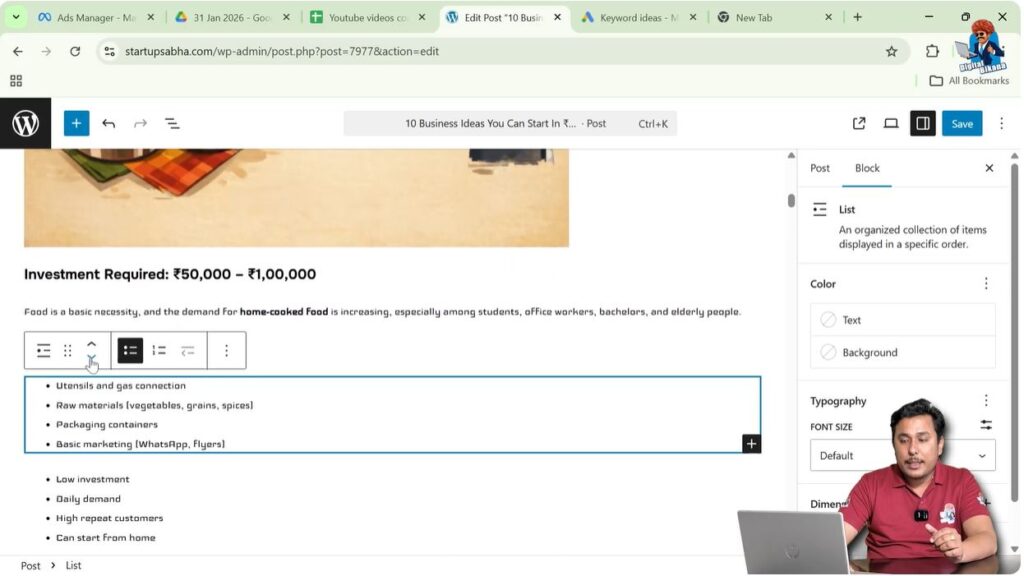Screen dimensions: 1024x576
Task: Switch to the Post settings tab
Action: [x=820, y=168]
